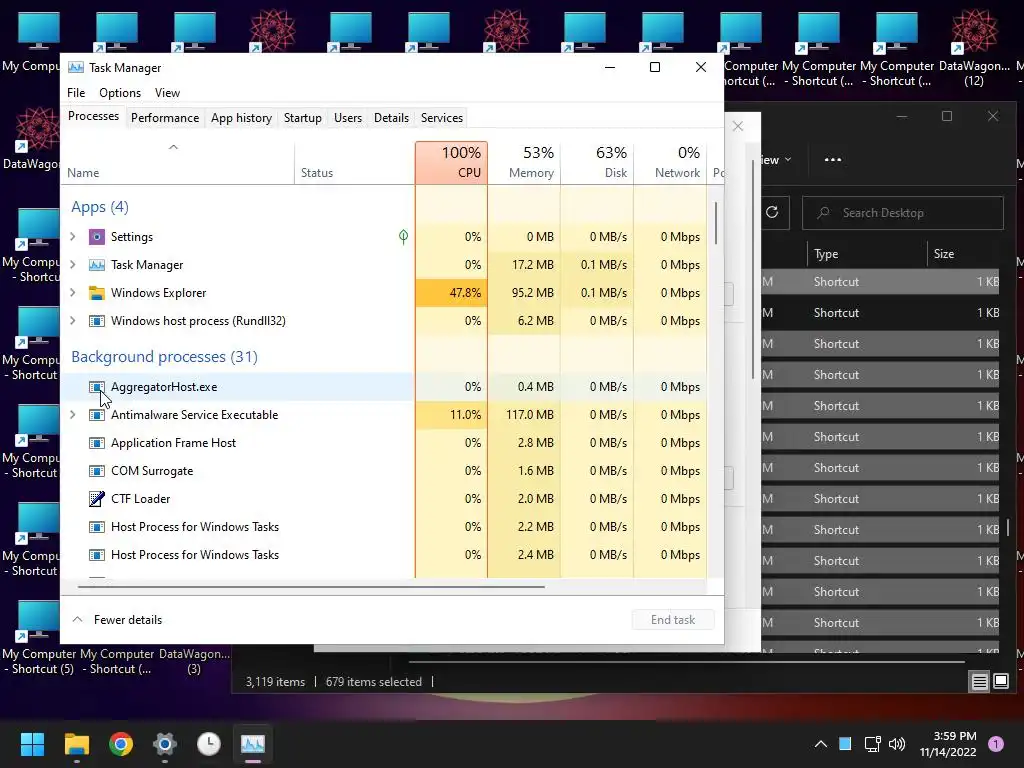Show hidden system tray icons

tap(821, 744)
